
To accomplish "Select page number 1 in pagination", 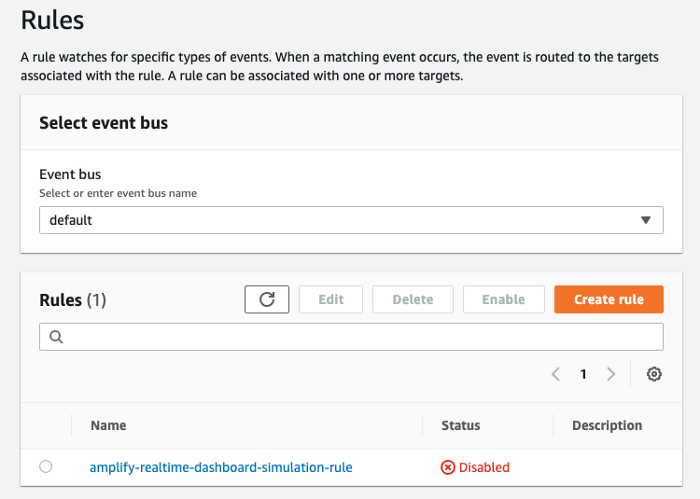I will coord(583,374).
